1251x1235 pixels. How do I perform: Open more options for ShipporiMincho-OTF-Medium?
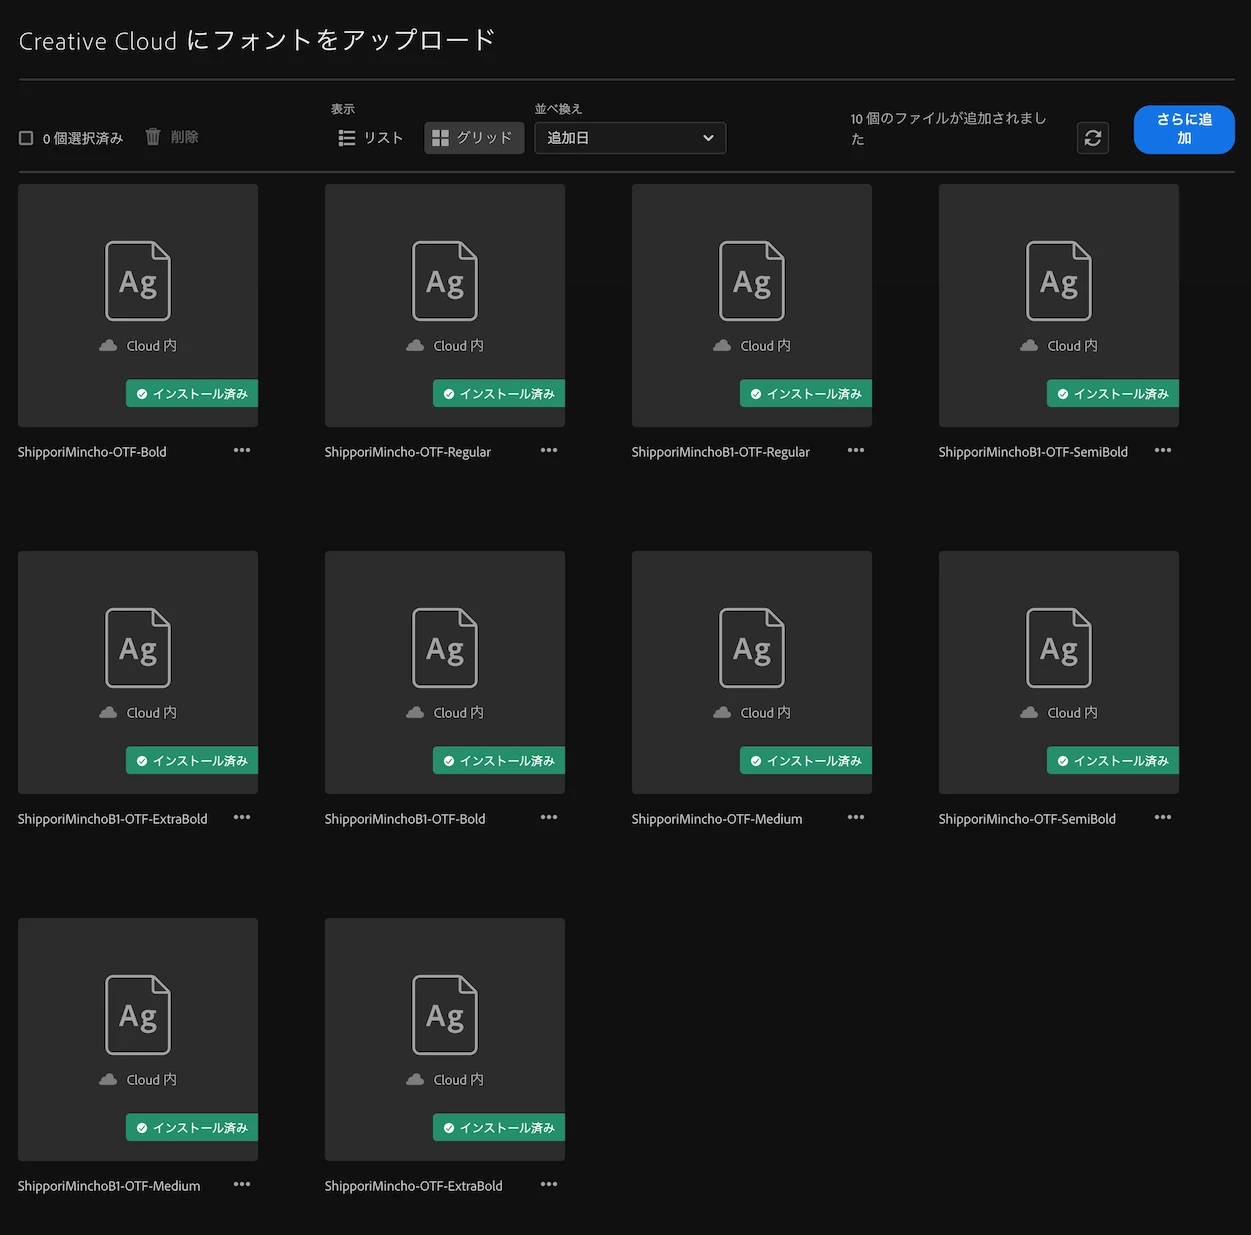856,817
